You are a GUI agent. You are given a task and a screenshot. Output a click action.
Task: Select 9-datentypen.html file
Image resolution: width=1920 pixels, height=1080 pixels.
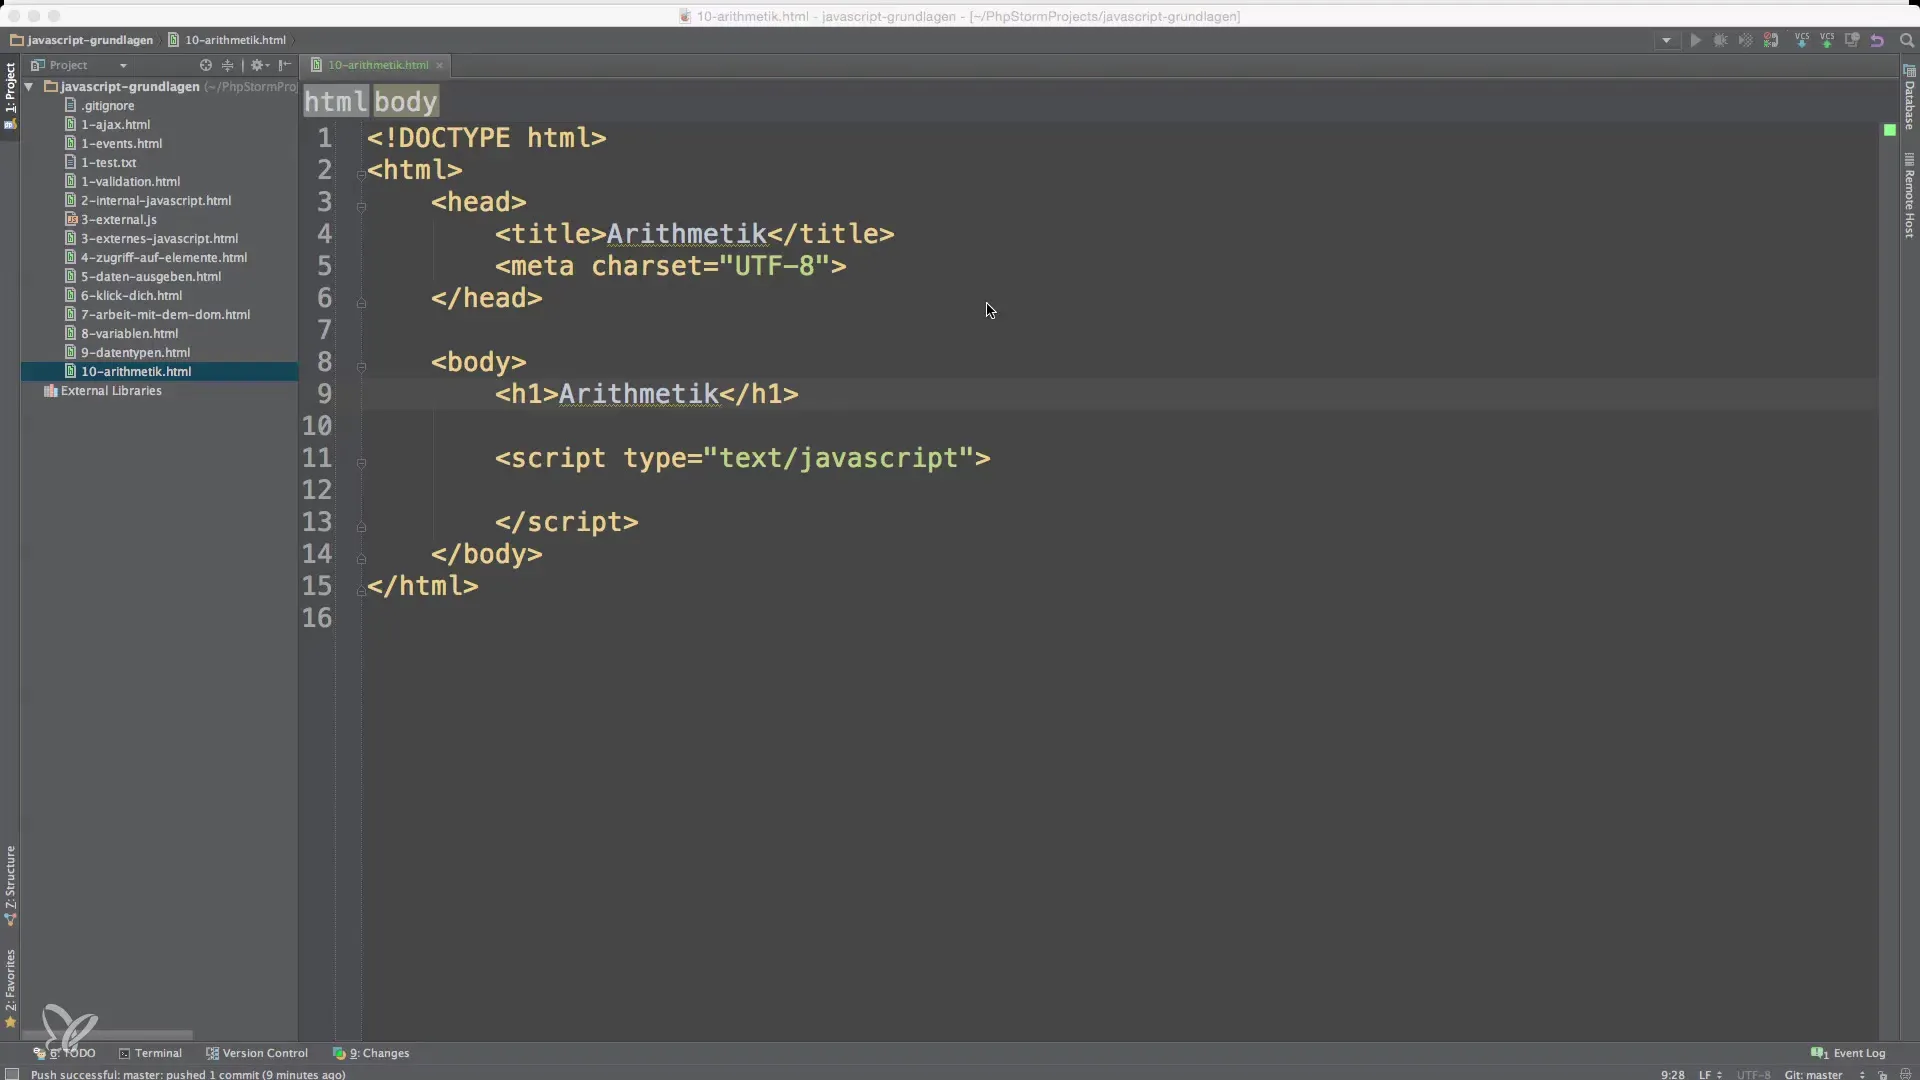point(135,352)
